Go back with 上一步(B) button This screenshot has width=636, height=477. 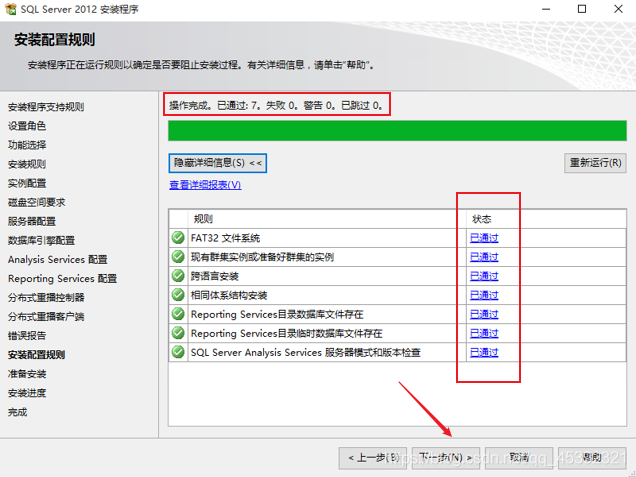pyautogui.click(x=373, y=458)
